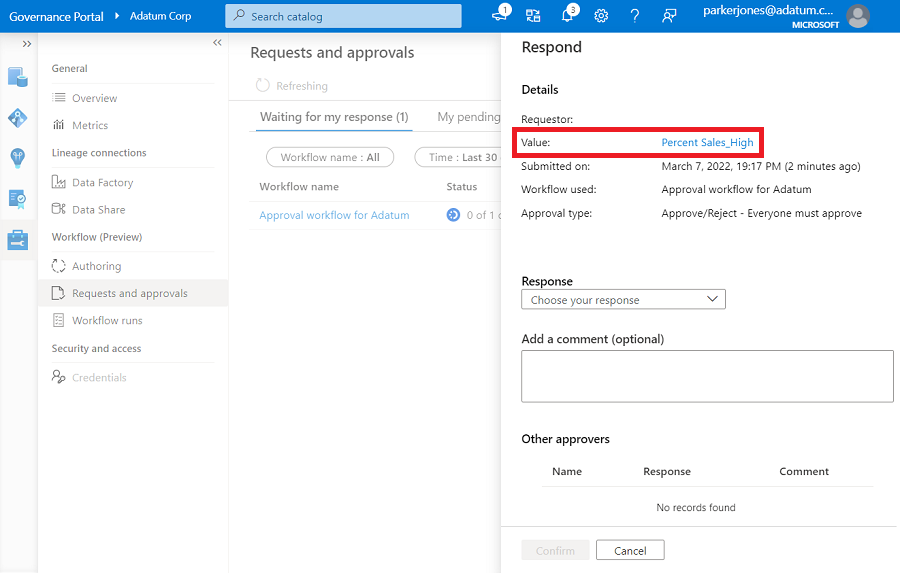Collapse the side menu panel
Image resolution: width=900 pixels, height=573 pixels.
217,43
